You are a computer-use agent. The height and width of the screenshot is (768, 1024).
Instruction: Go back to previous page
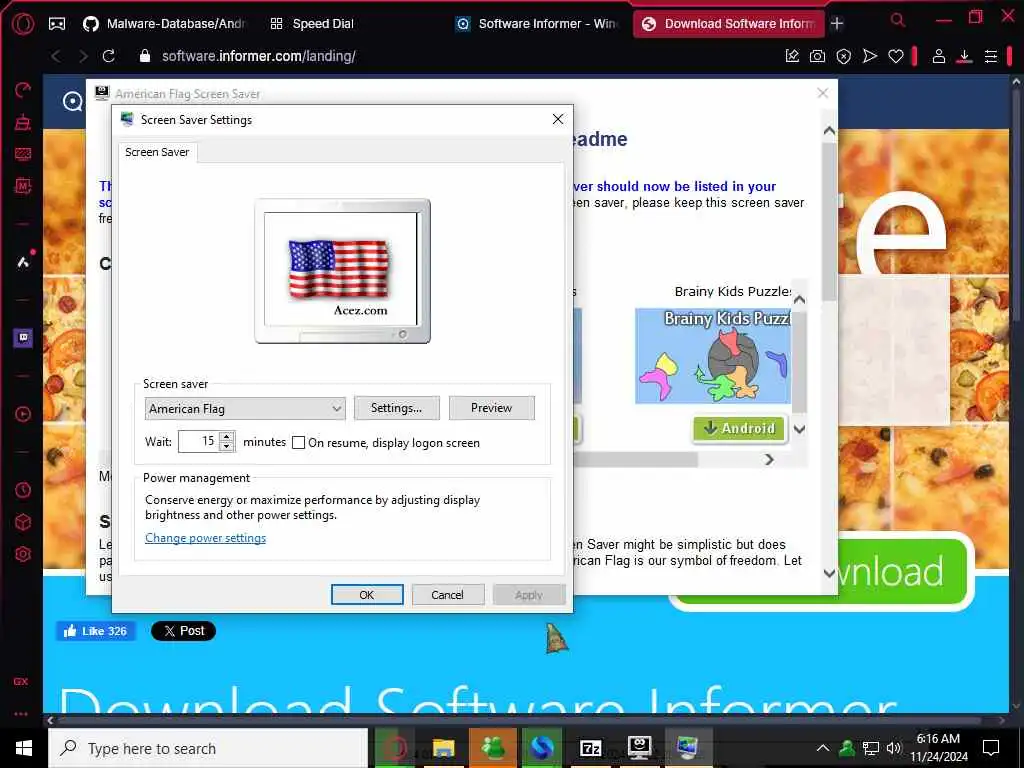56,56
